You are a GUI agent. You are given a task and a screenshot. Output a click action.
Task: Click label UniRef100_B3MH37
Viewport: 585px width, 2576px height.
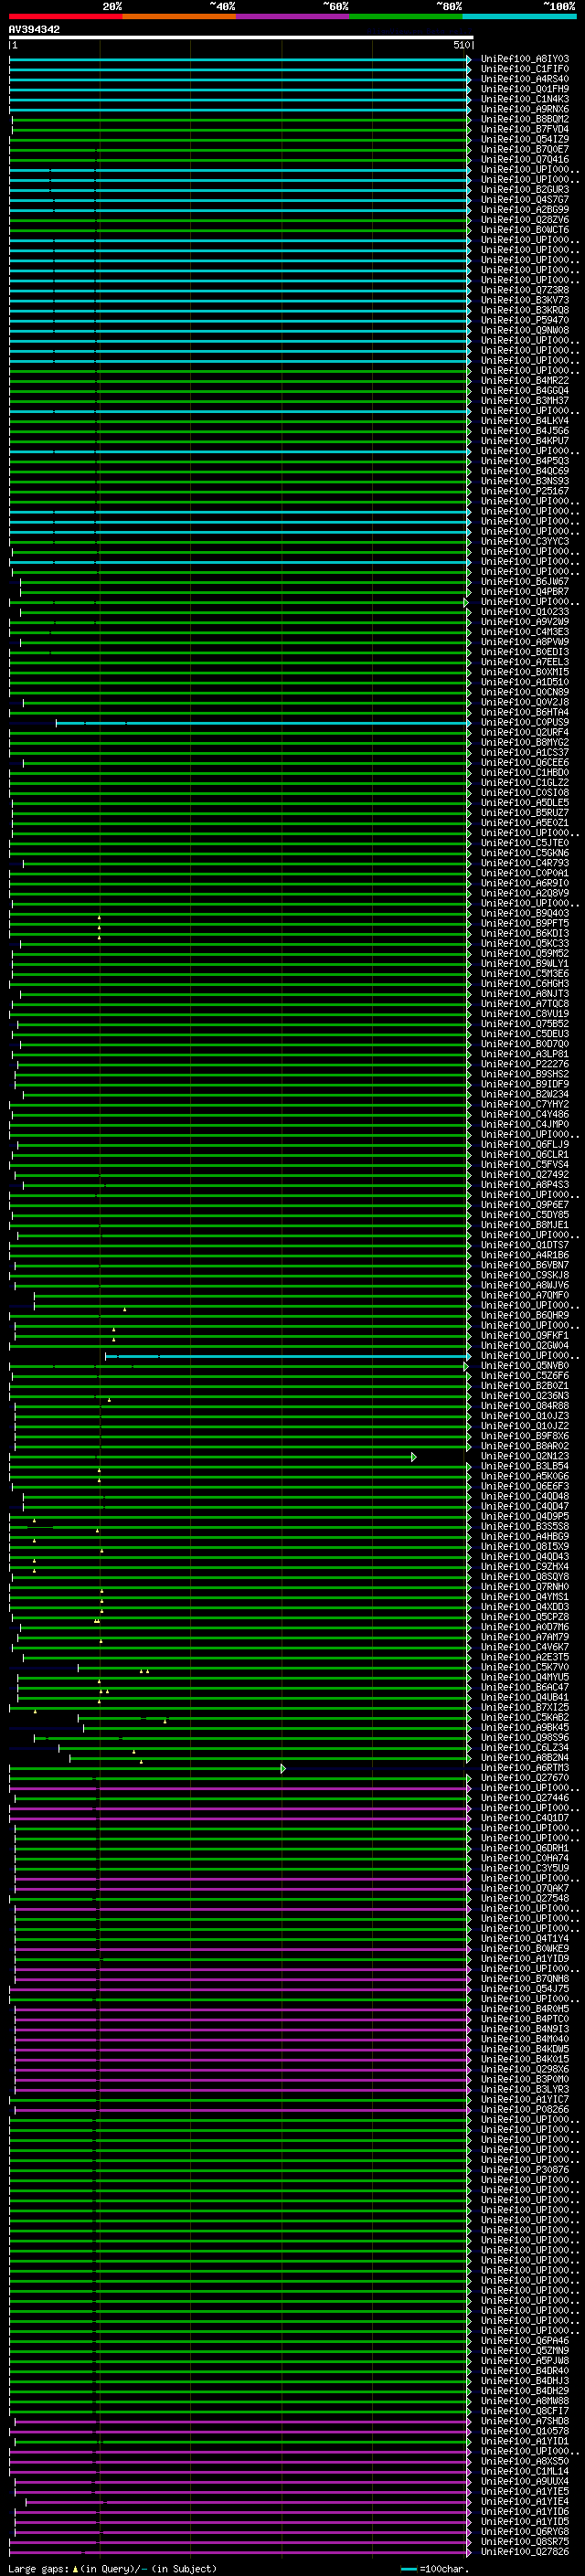[x=525, y=401]
